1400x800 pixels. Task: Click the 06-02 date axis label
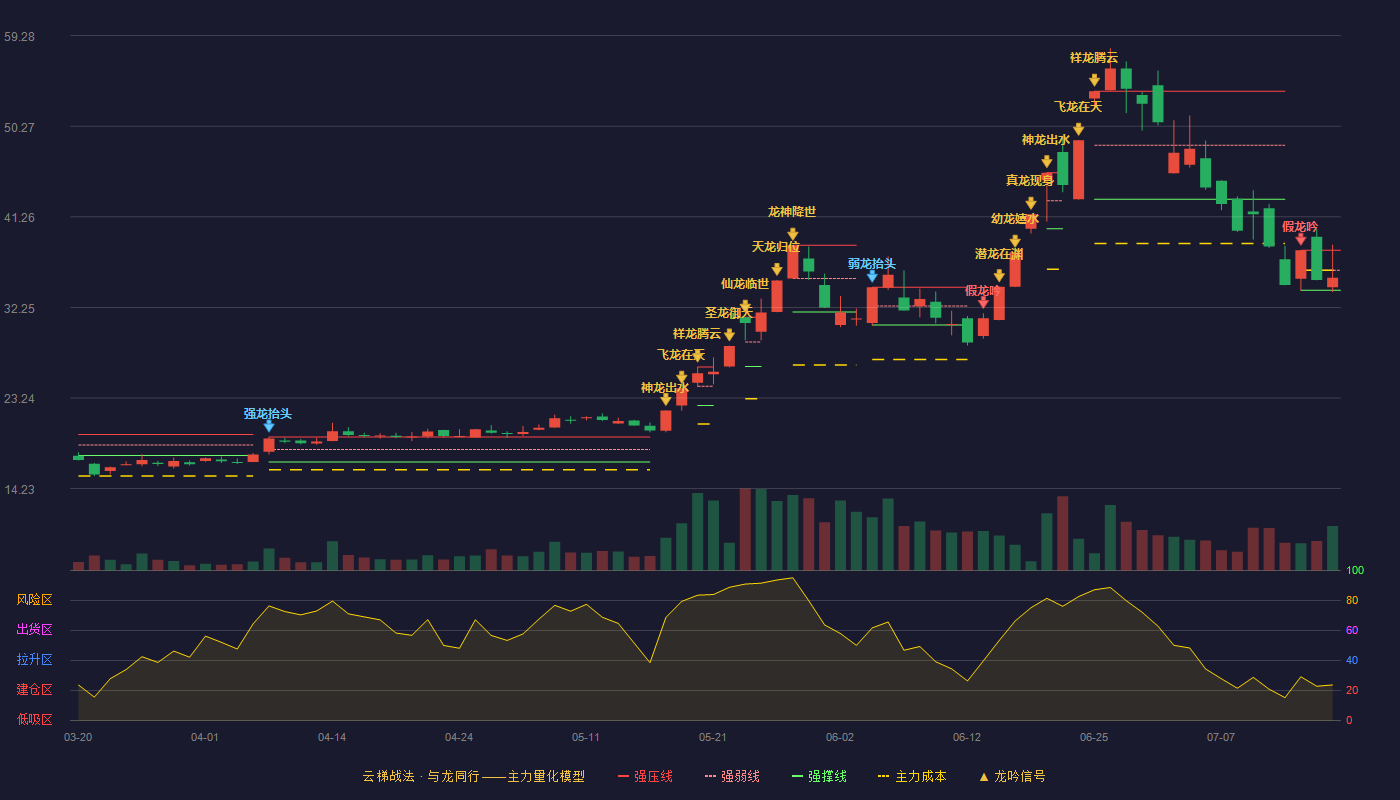click(x=840, y=737)
